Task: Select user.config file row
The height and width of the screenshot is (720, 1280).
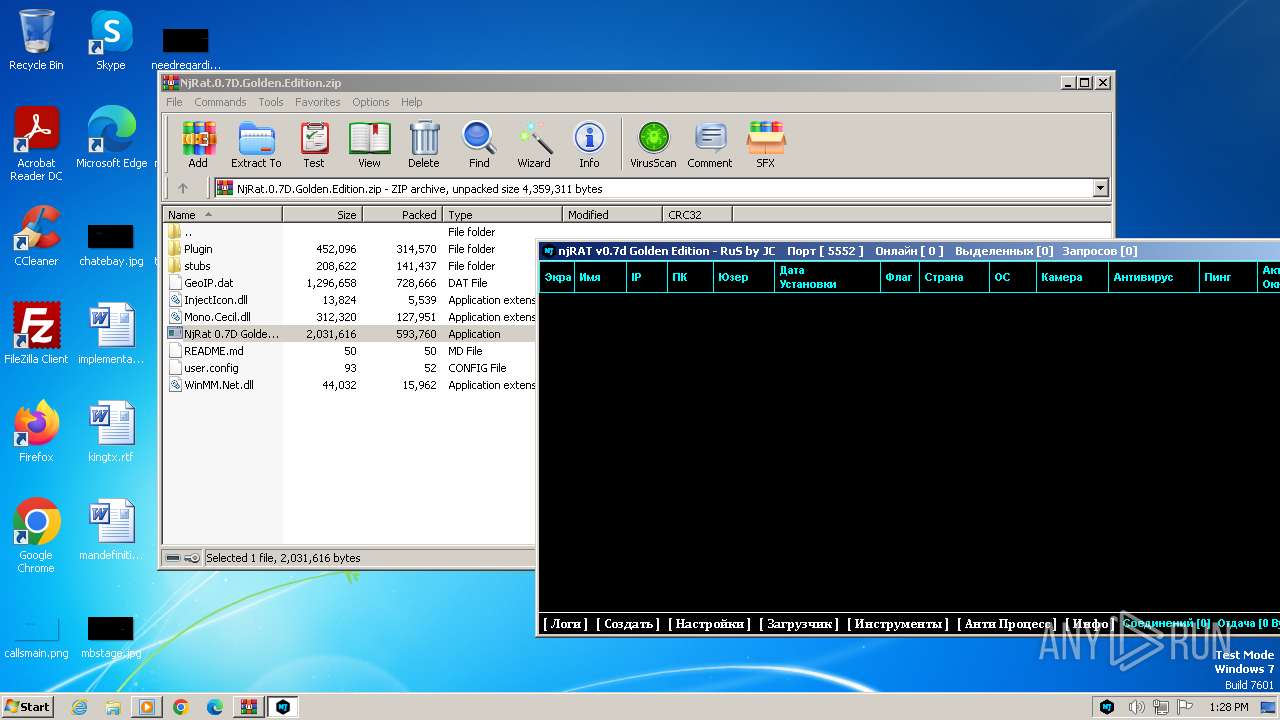Action: [x=350, y=368]
